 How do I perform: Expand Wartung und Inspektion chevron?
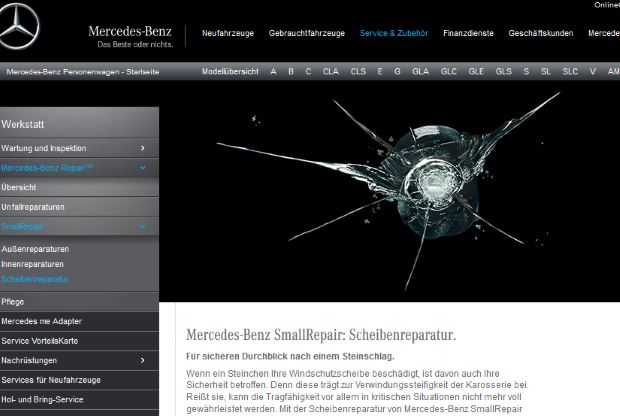[143, 148]
